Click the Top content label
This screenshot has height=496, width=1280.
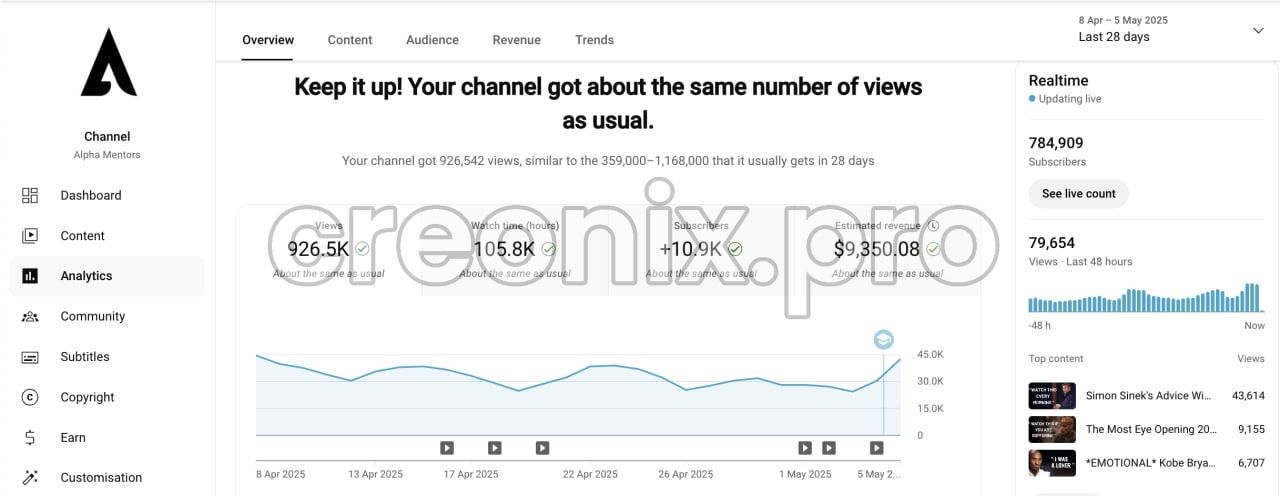pos(1056,359)
